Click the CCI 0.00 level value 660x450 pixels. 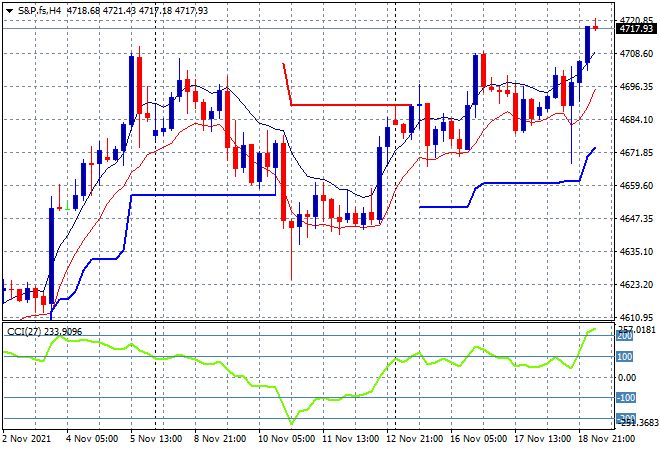click(x=627, y=378)
